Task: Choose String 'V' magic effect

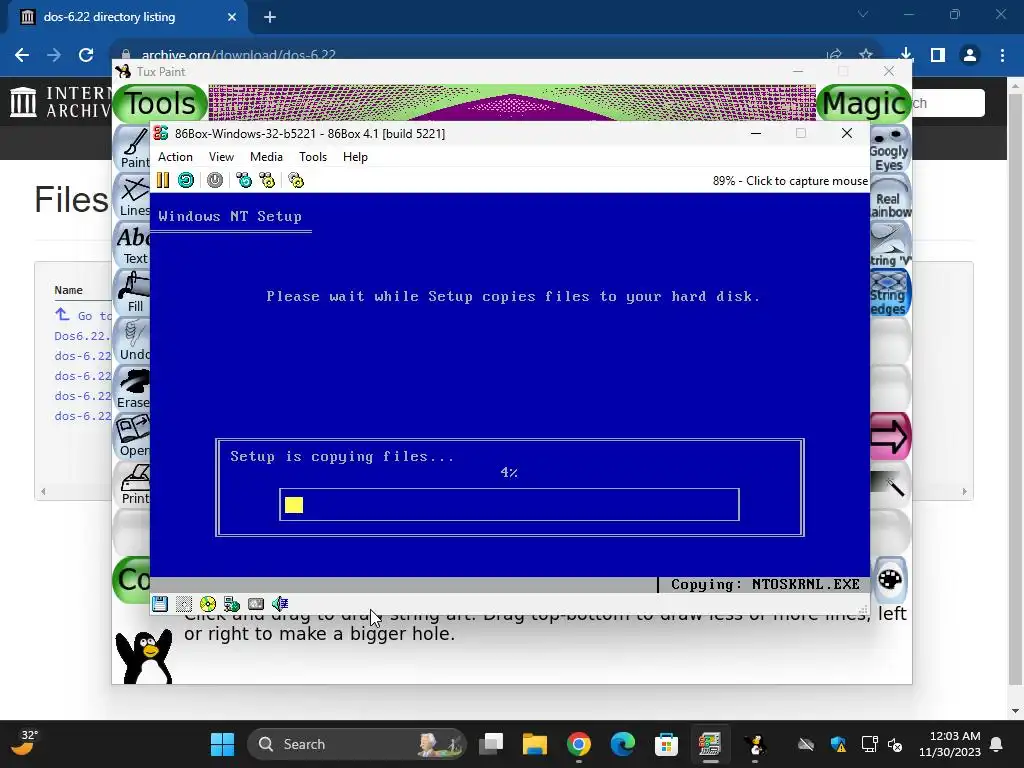Action: (x=889, y=244)
